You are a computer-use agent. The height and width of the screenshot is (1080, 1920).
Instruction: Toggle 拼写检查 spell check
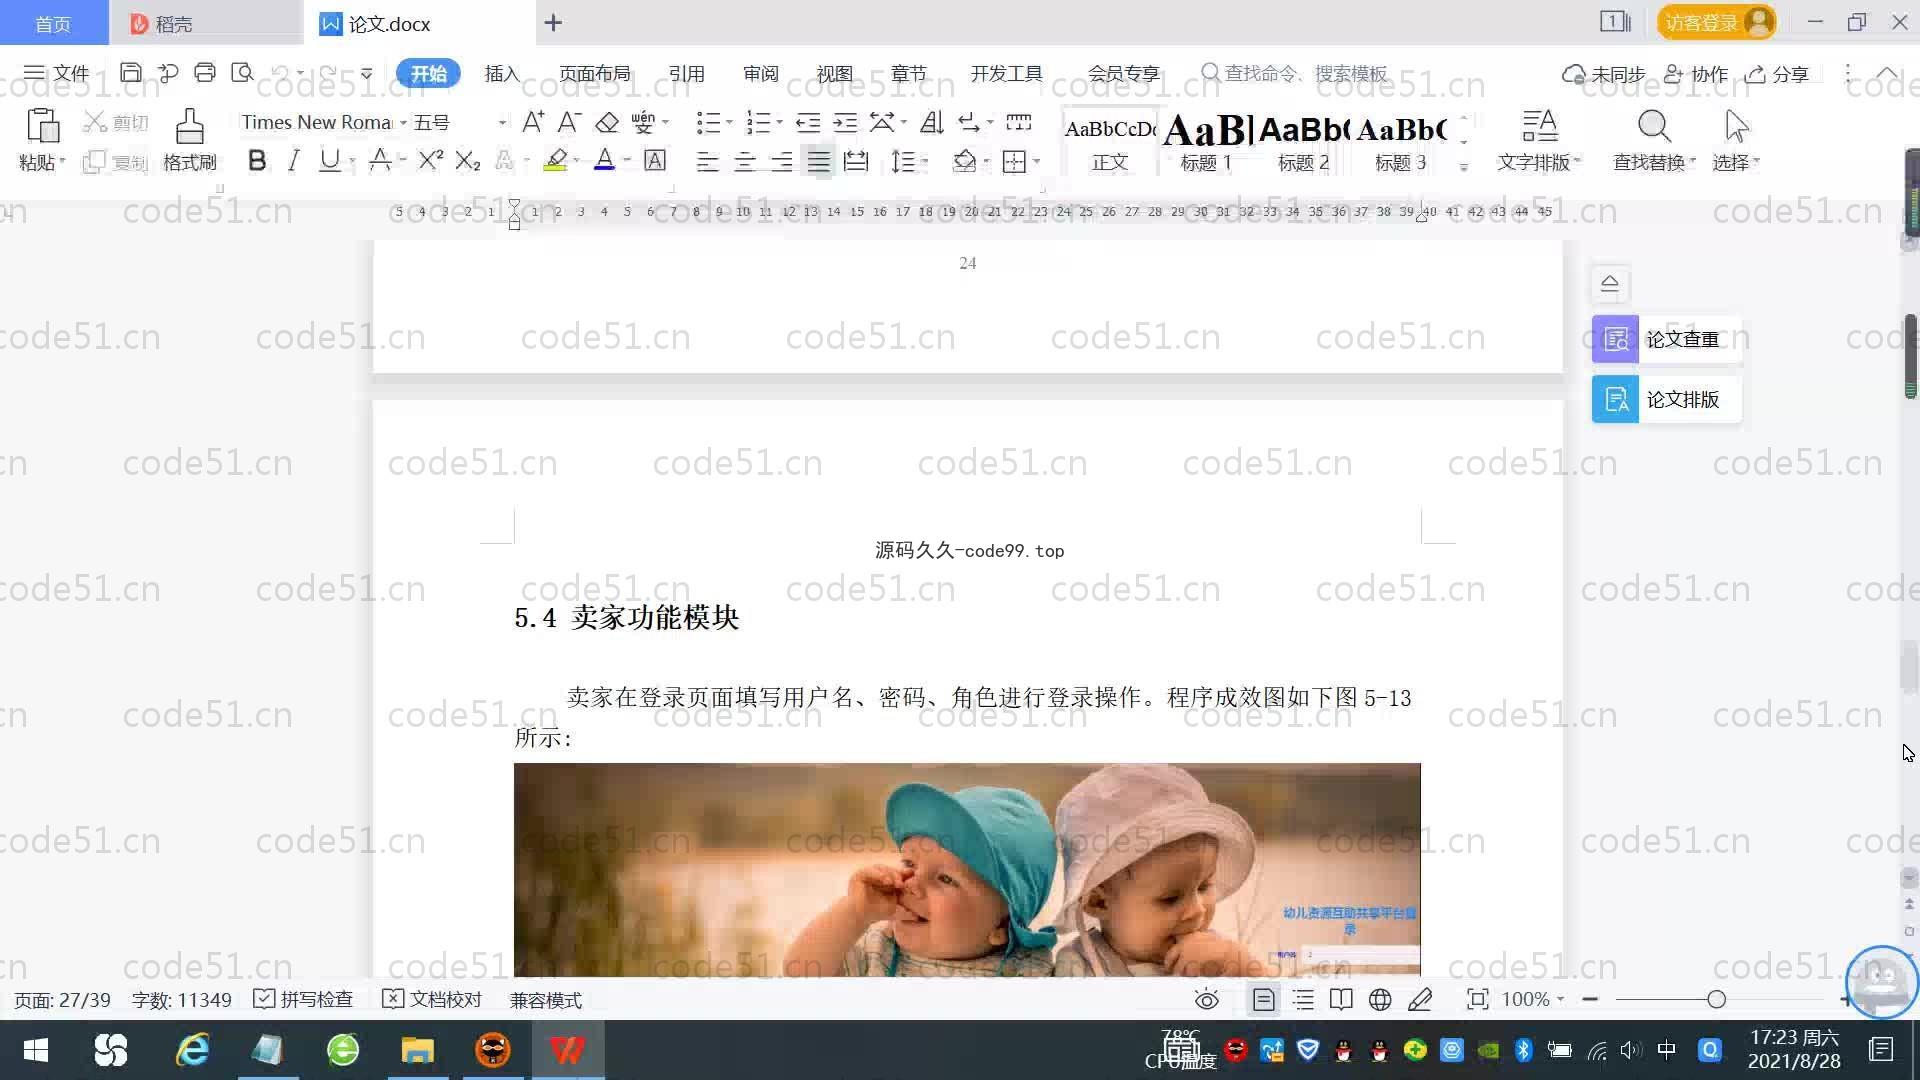[x=303, y=999]
